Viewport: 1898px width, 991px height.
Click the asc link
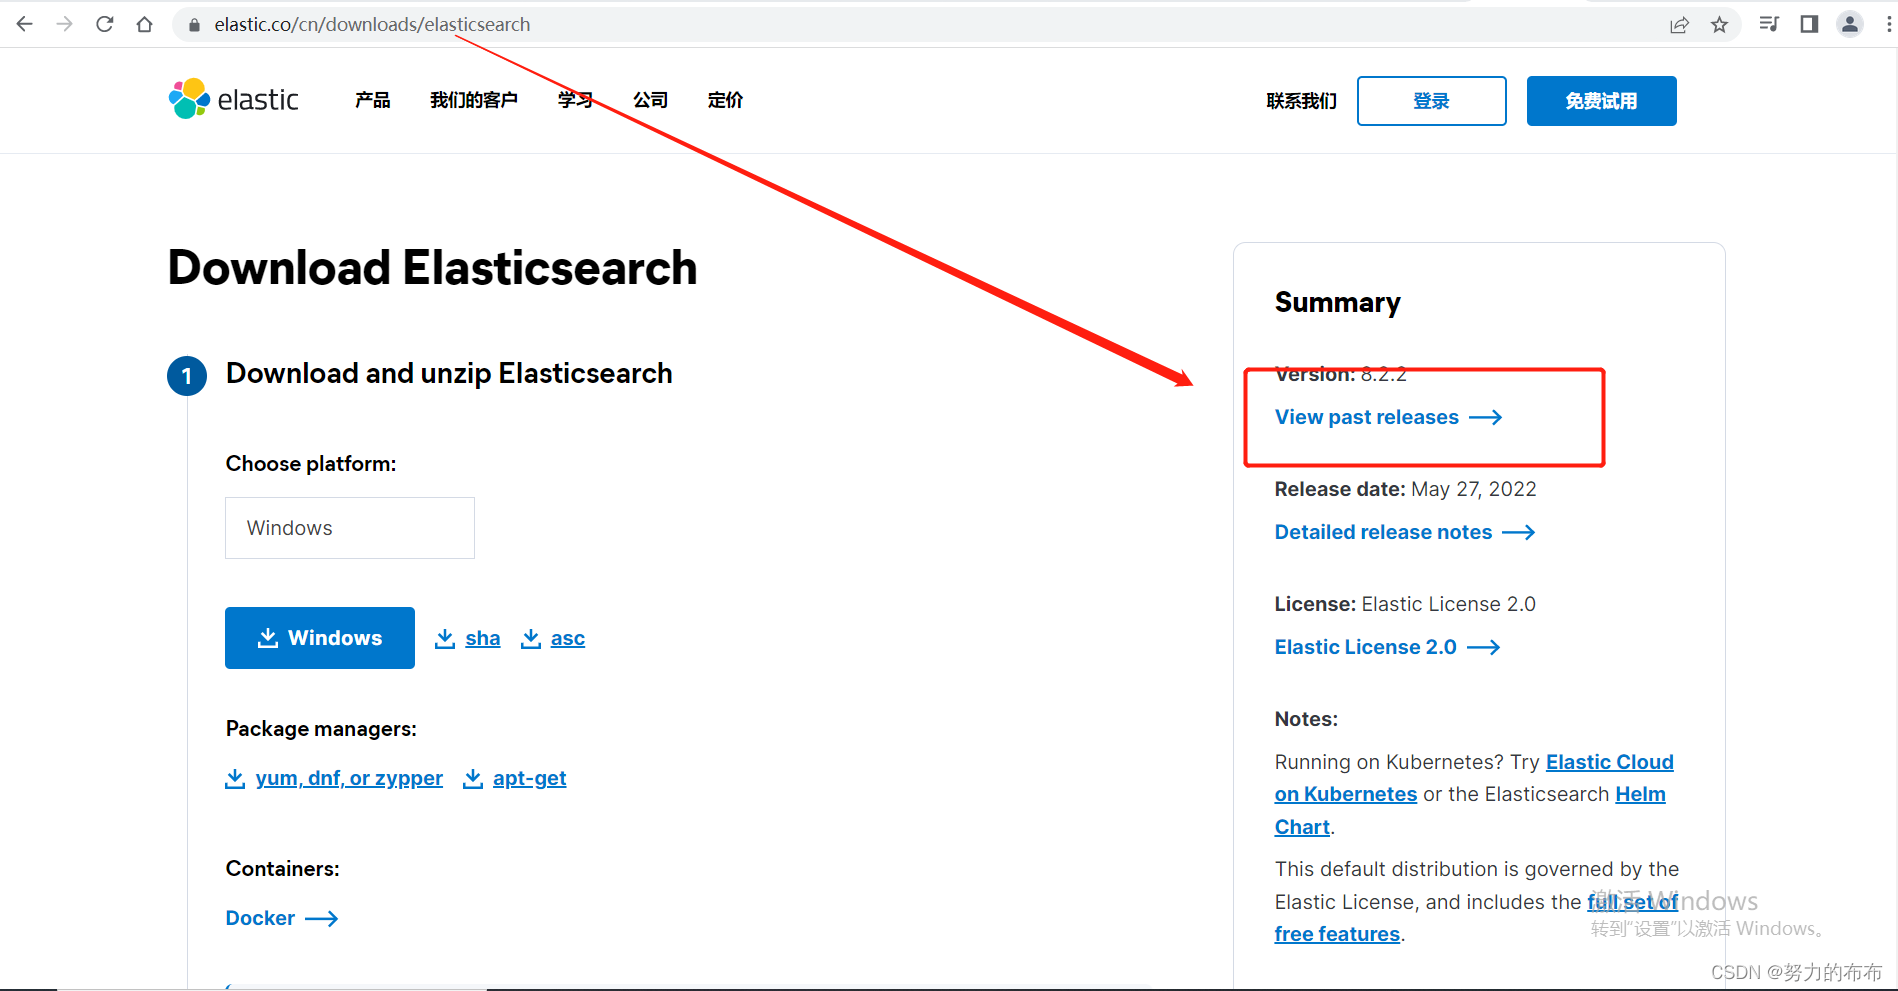point(568,638)
